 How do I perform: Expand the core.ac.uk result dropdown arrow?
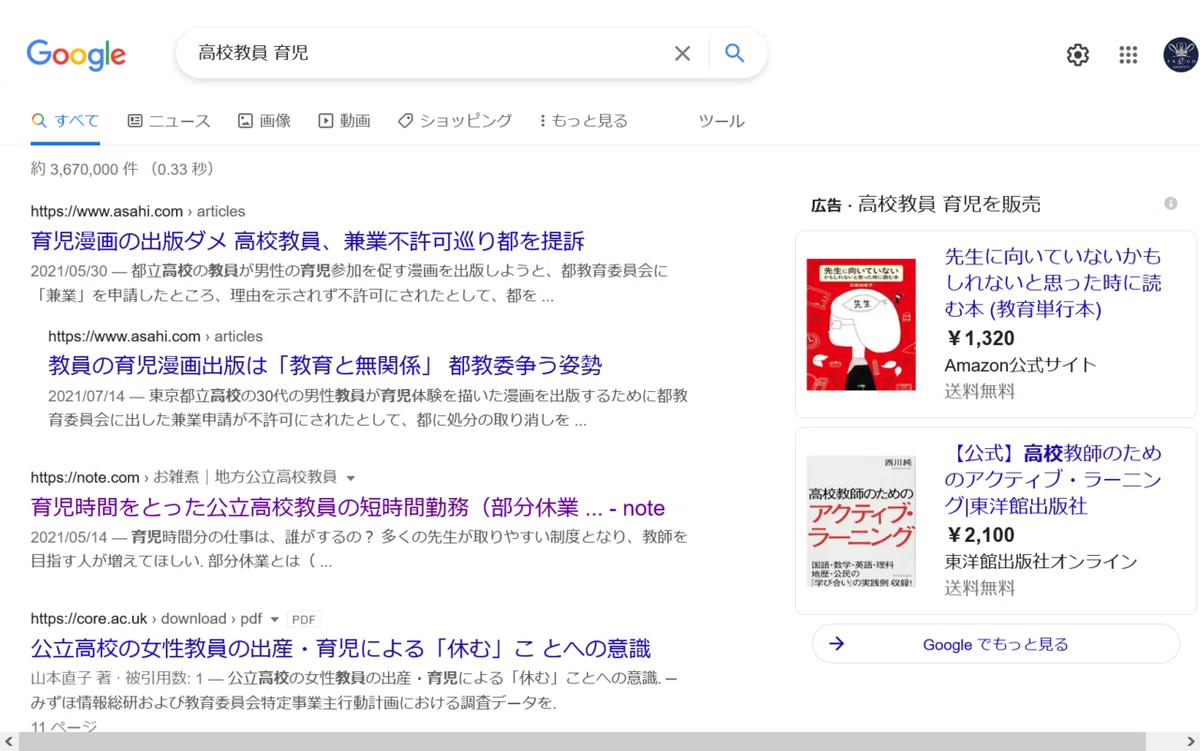275,619
